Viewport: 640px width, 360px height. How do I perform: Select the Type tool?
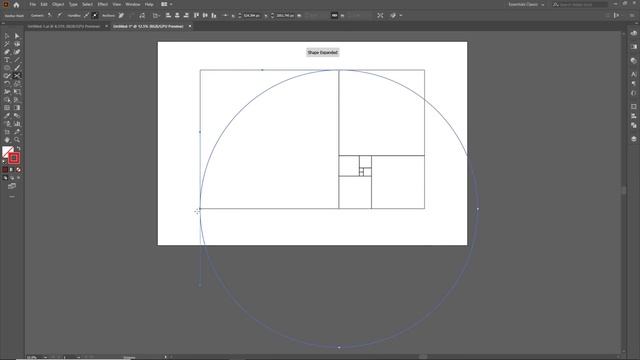(x=7, y=60)
